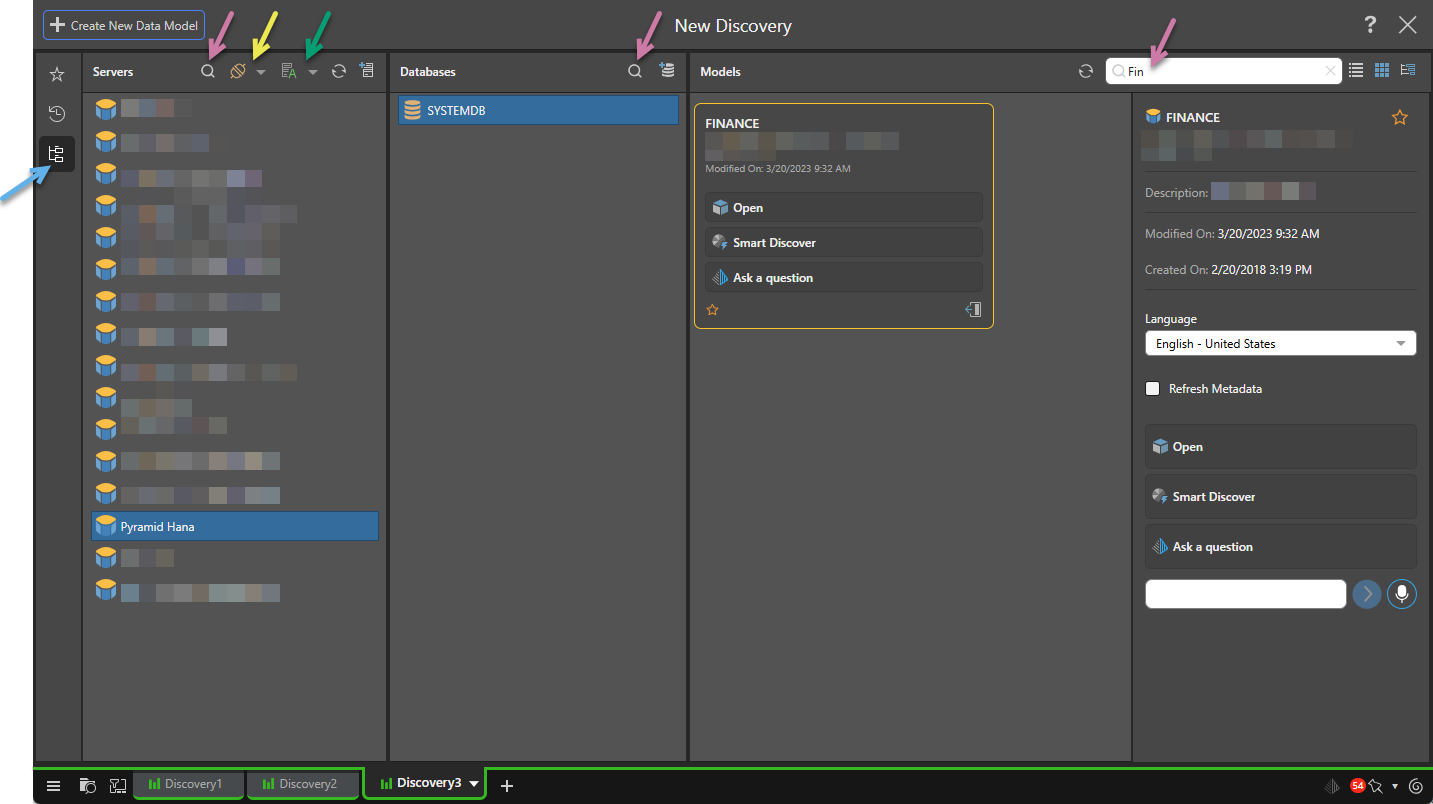Switch Models to grid view
1433x804 pixels.
coord(1382,71)
